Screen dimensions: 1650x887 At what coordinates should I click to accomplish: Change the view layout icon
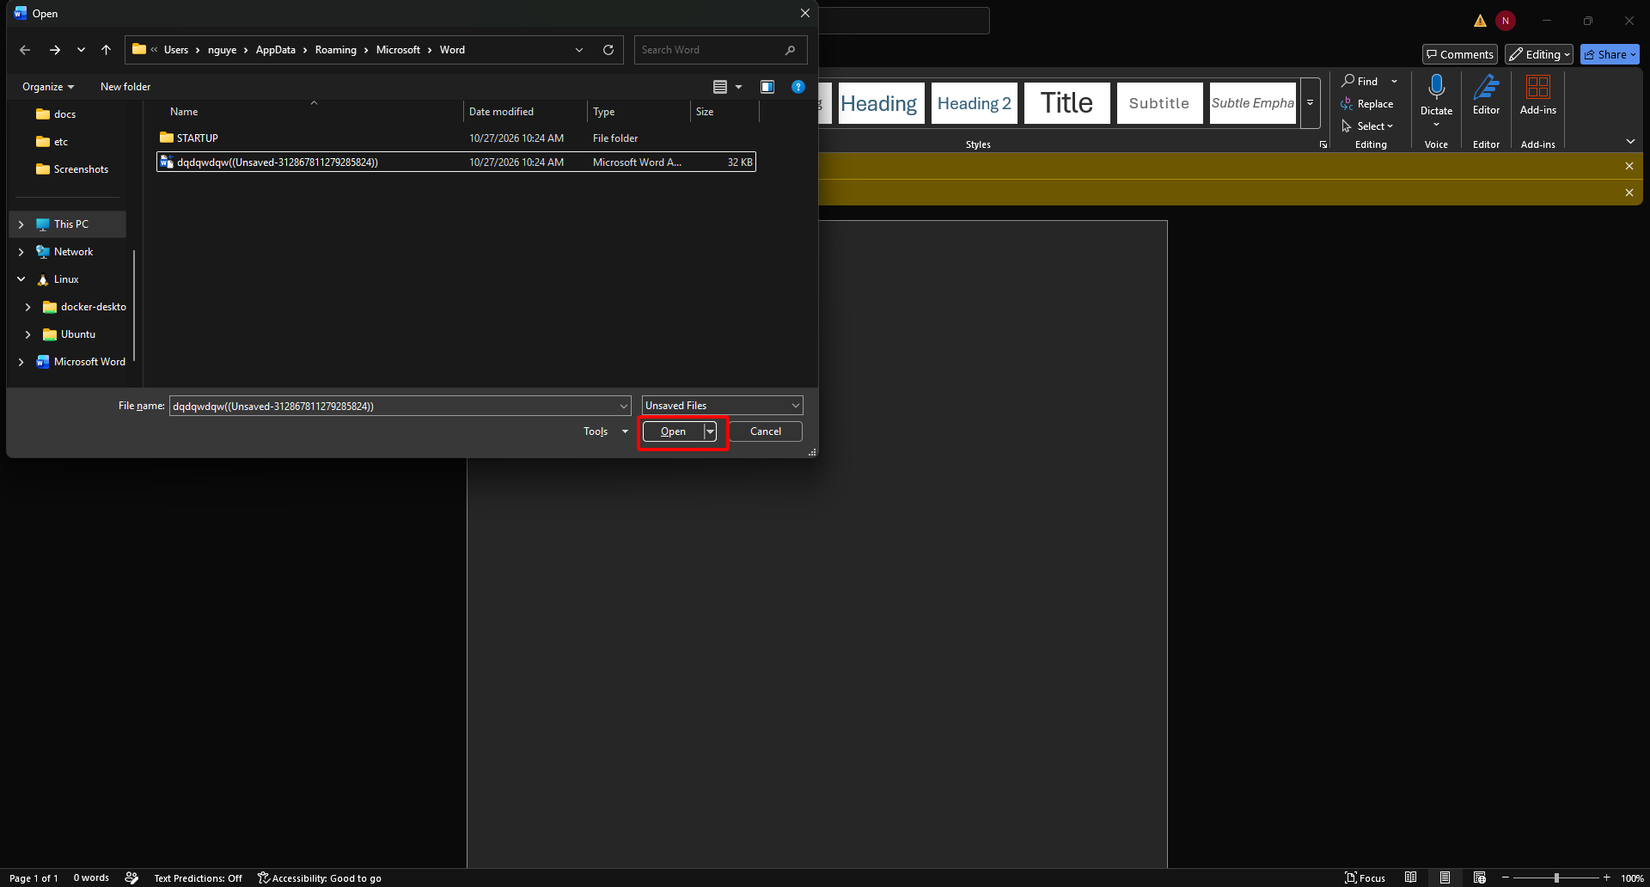[720, 87]
